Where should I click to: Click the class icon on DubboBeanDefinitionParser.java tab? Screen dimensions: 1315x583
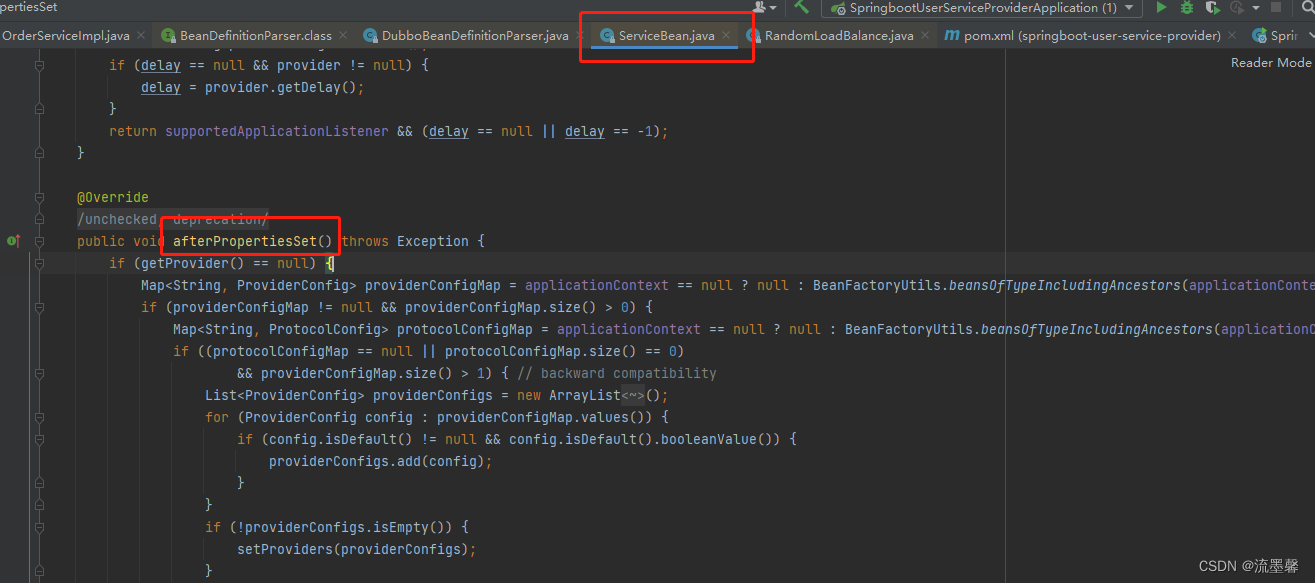370,36
